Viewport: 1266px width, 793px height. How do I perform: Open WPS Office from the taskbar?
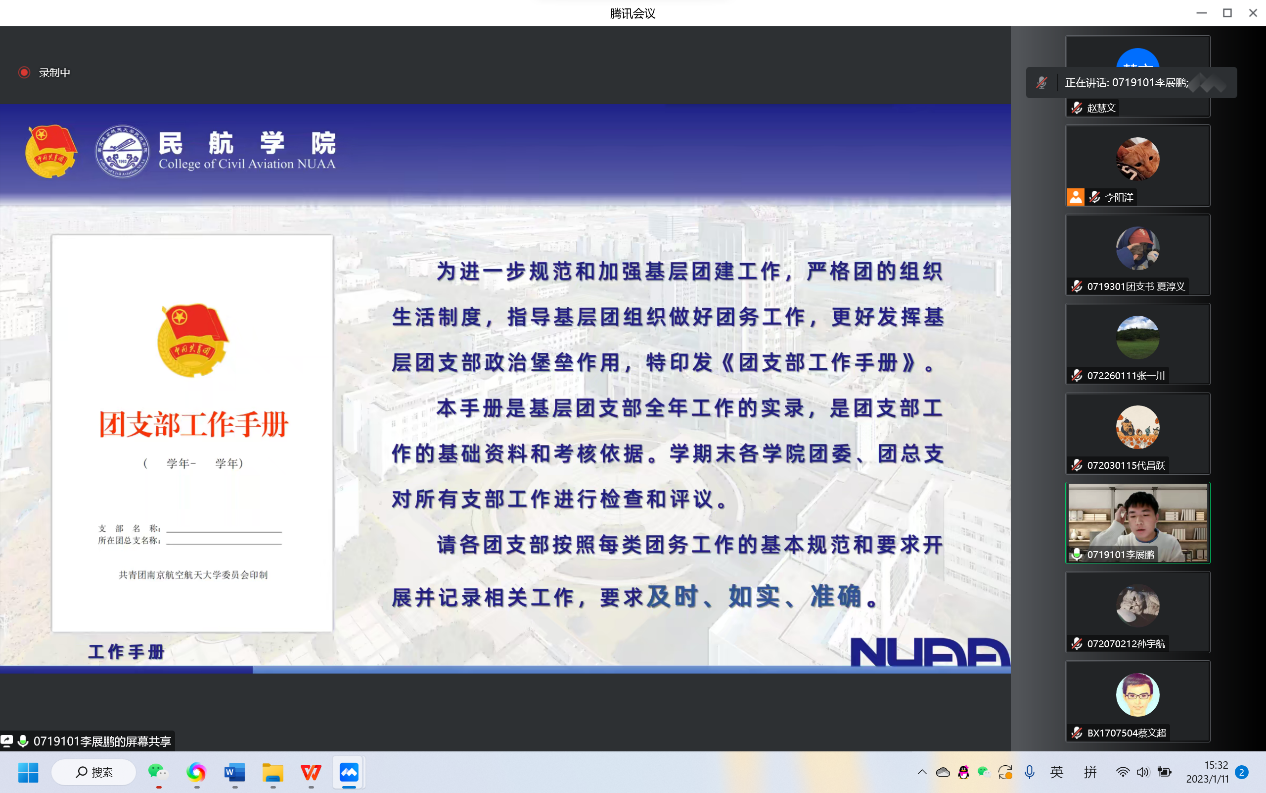pos(311,772)
